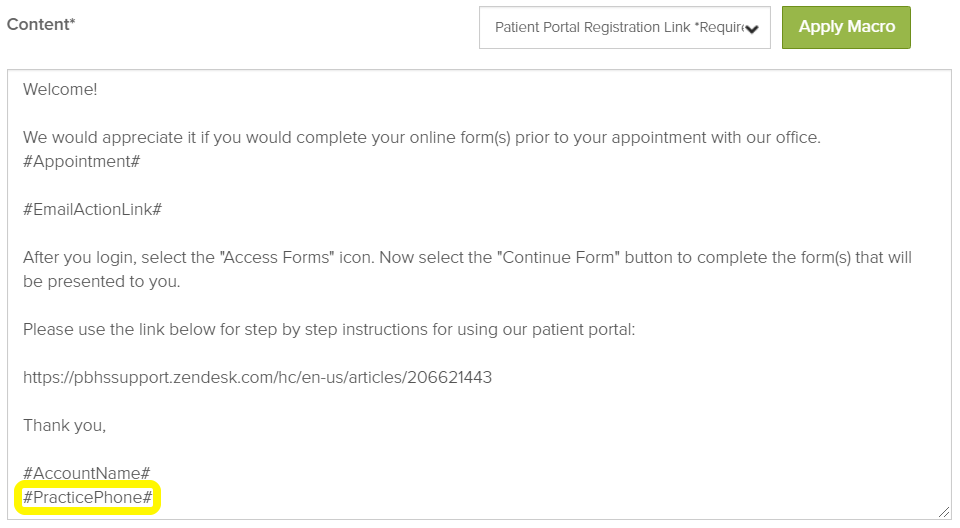Click the Apply Macro button
Image resolution: width=960 pixels, height=528 pixels.
click(x=846, y=27)
